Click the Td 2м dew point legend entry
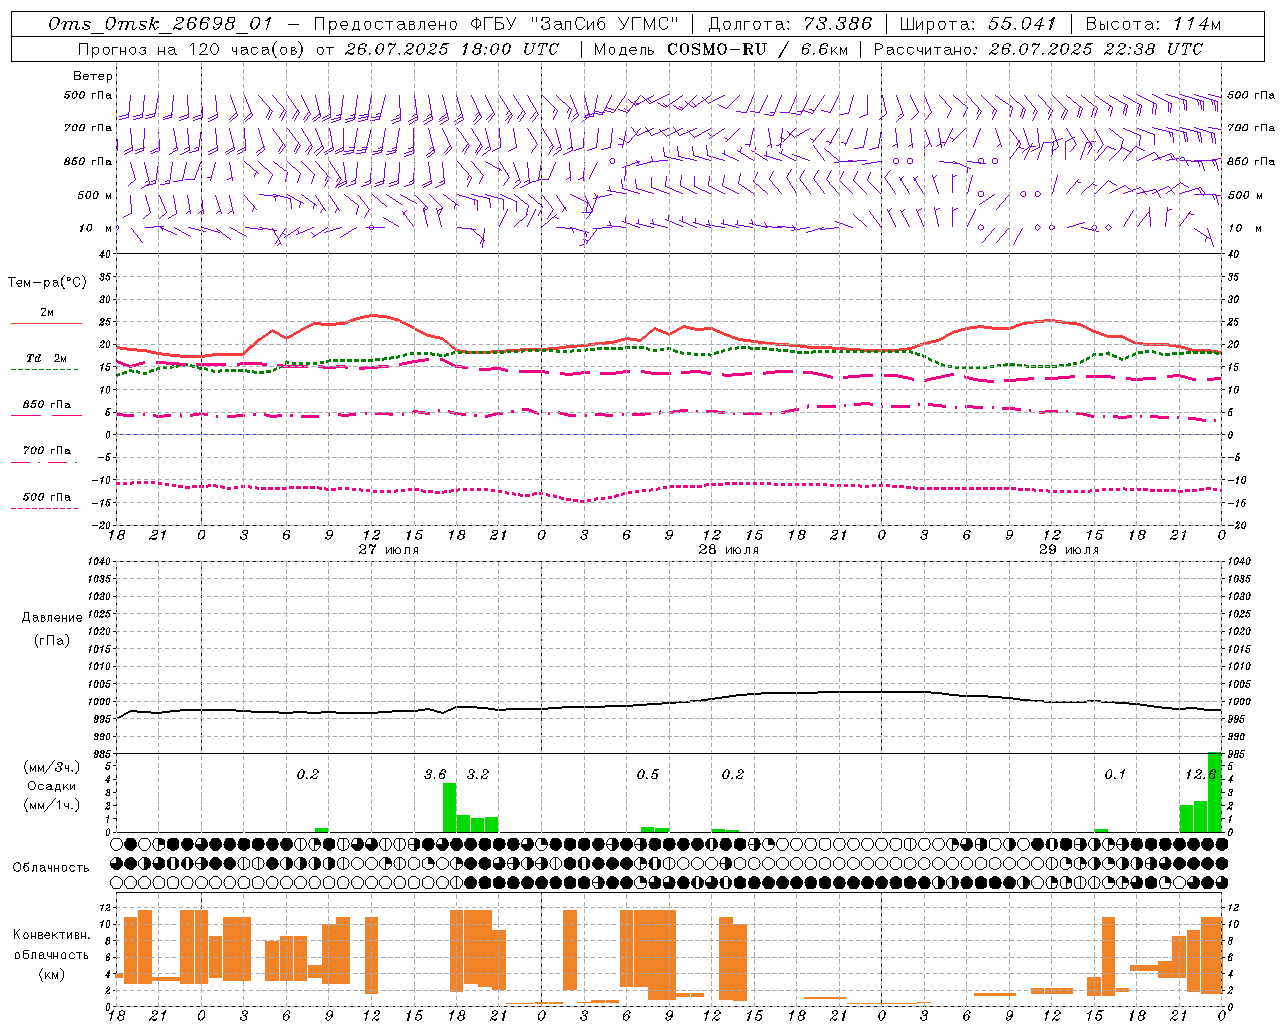The height and width of the screenshot is (1024, 1280). [47, 358]
